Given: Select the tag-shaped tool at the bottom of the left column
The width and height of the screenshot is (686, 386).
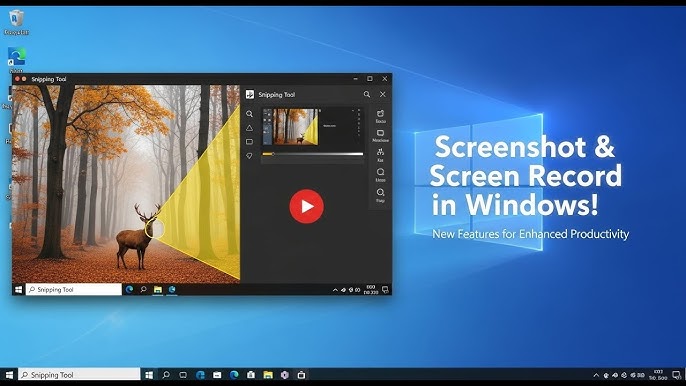Looking at the screenshot, I should (x=249, y=156).
